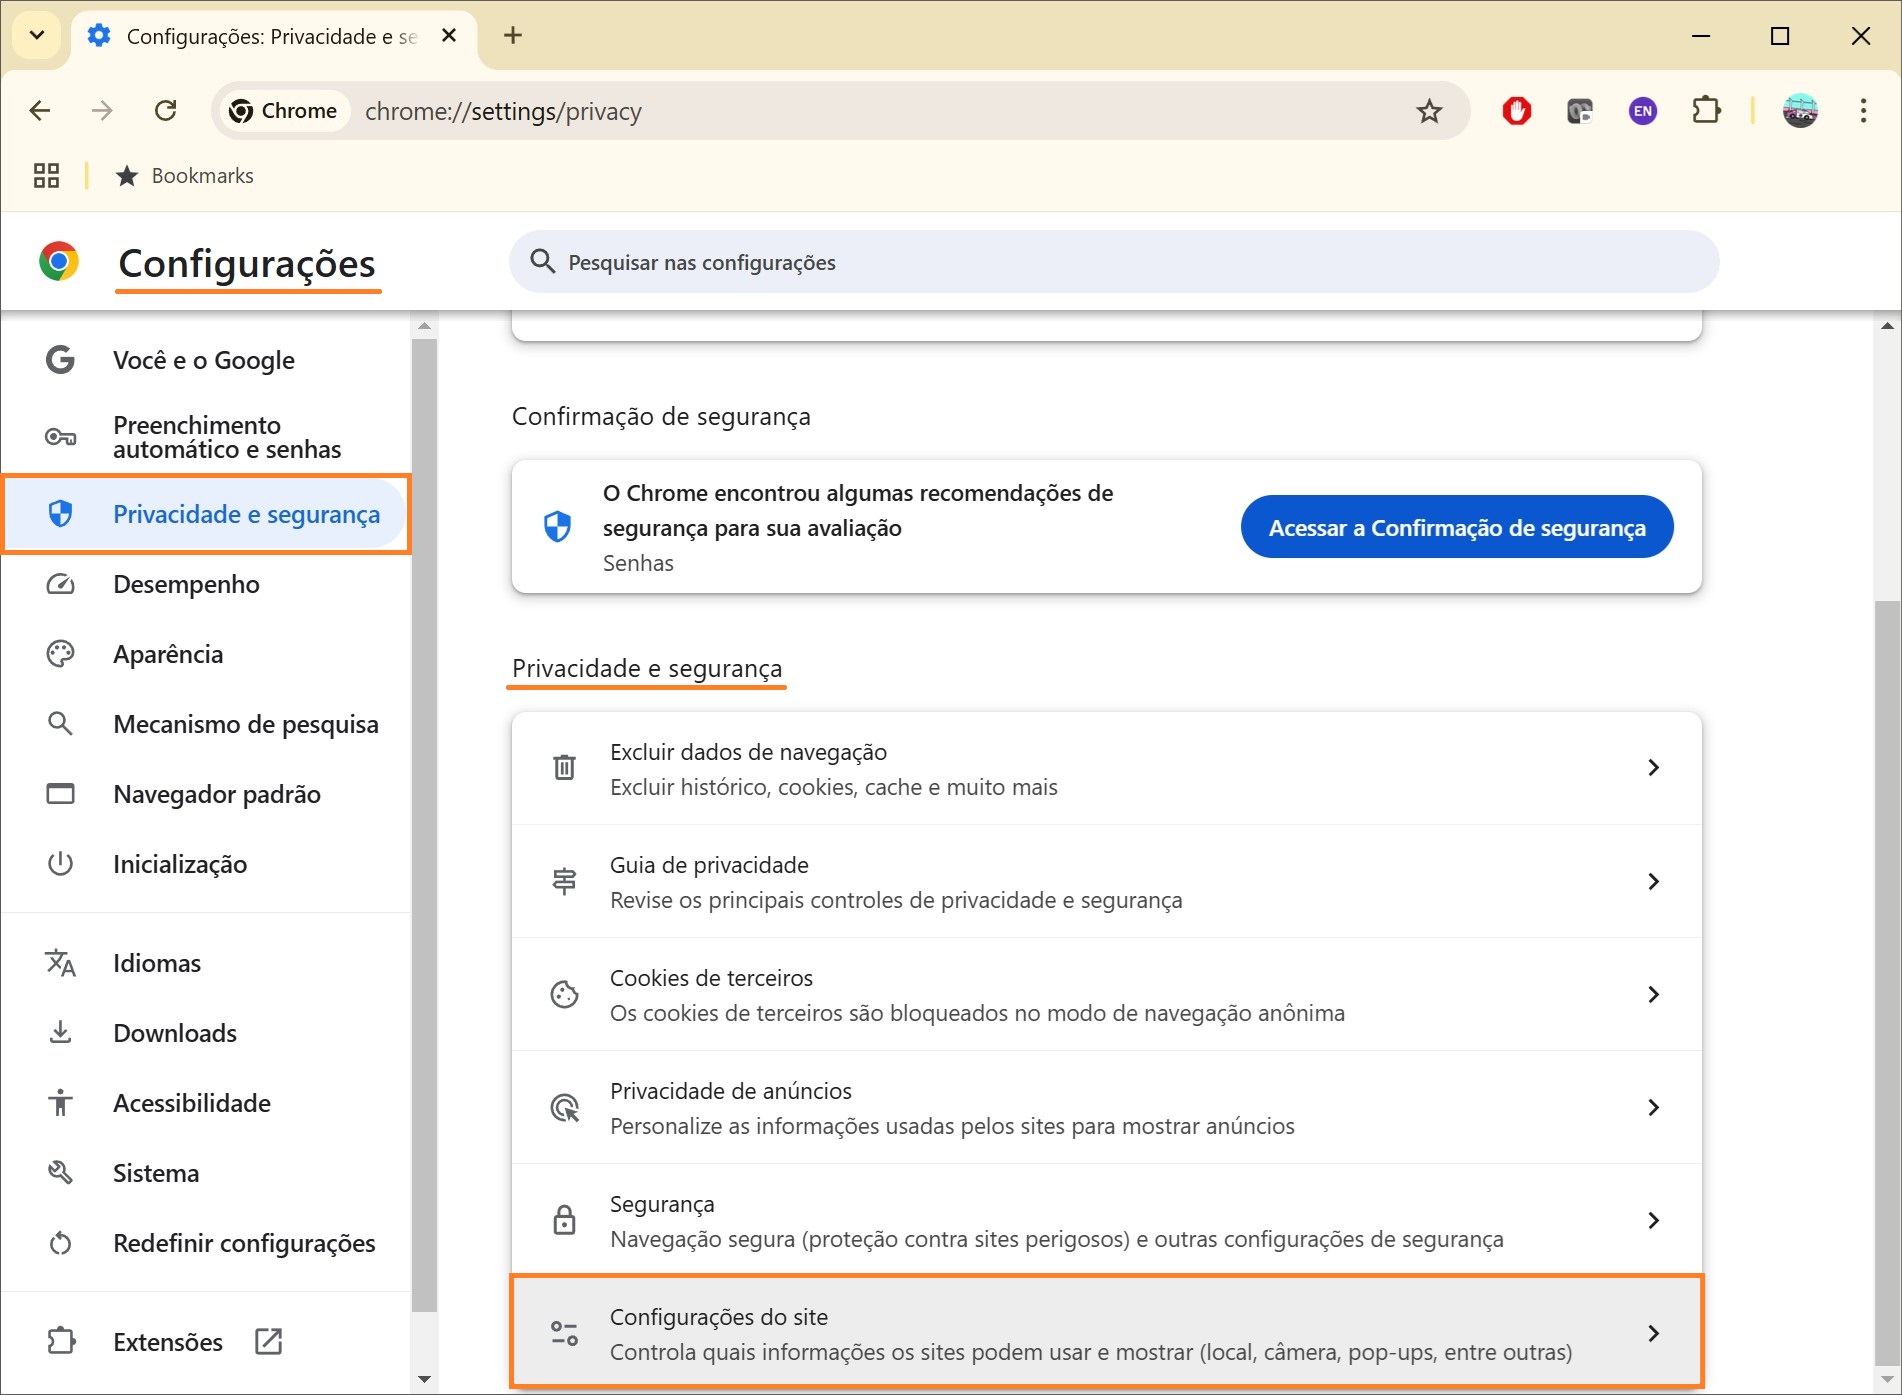This screenshot has height=1395, width=1902.
Task: Bookmark this page with the star icon
Action: [1429, 111]
